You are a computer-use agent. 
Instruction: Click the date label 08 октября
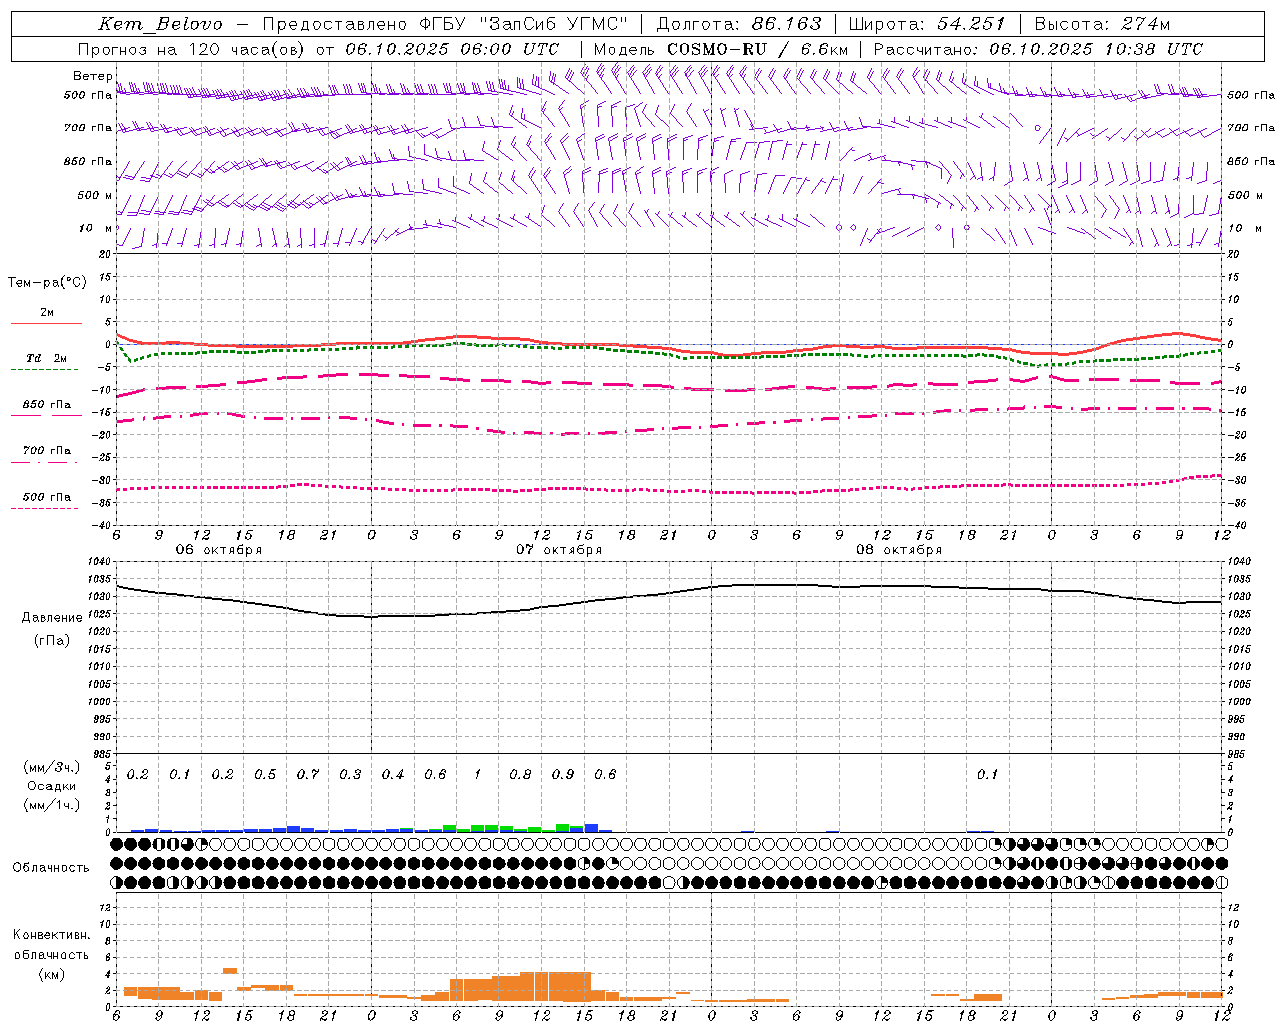899,550
